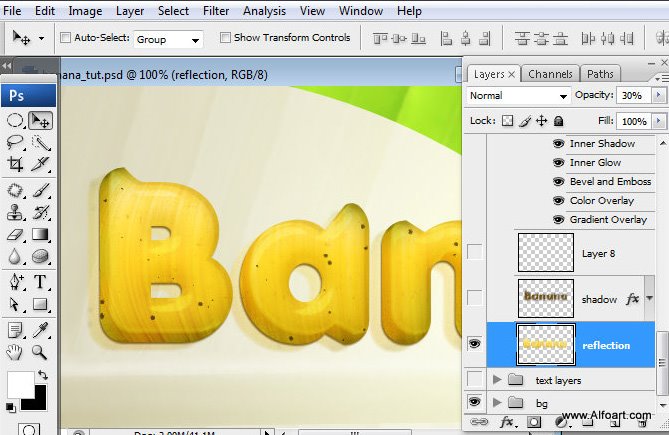Expand the text layers group
669x435 pixels.
pos(497,379)
